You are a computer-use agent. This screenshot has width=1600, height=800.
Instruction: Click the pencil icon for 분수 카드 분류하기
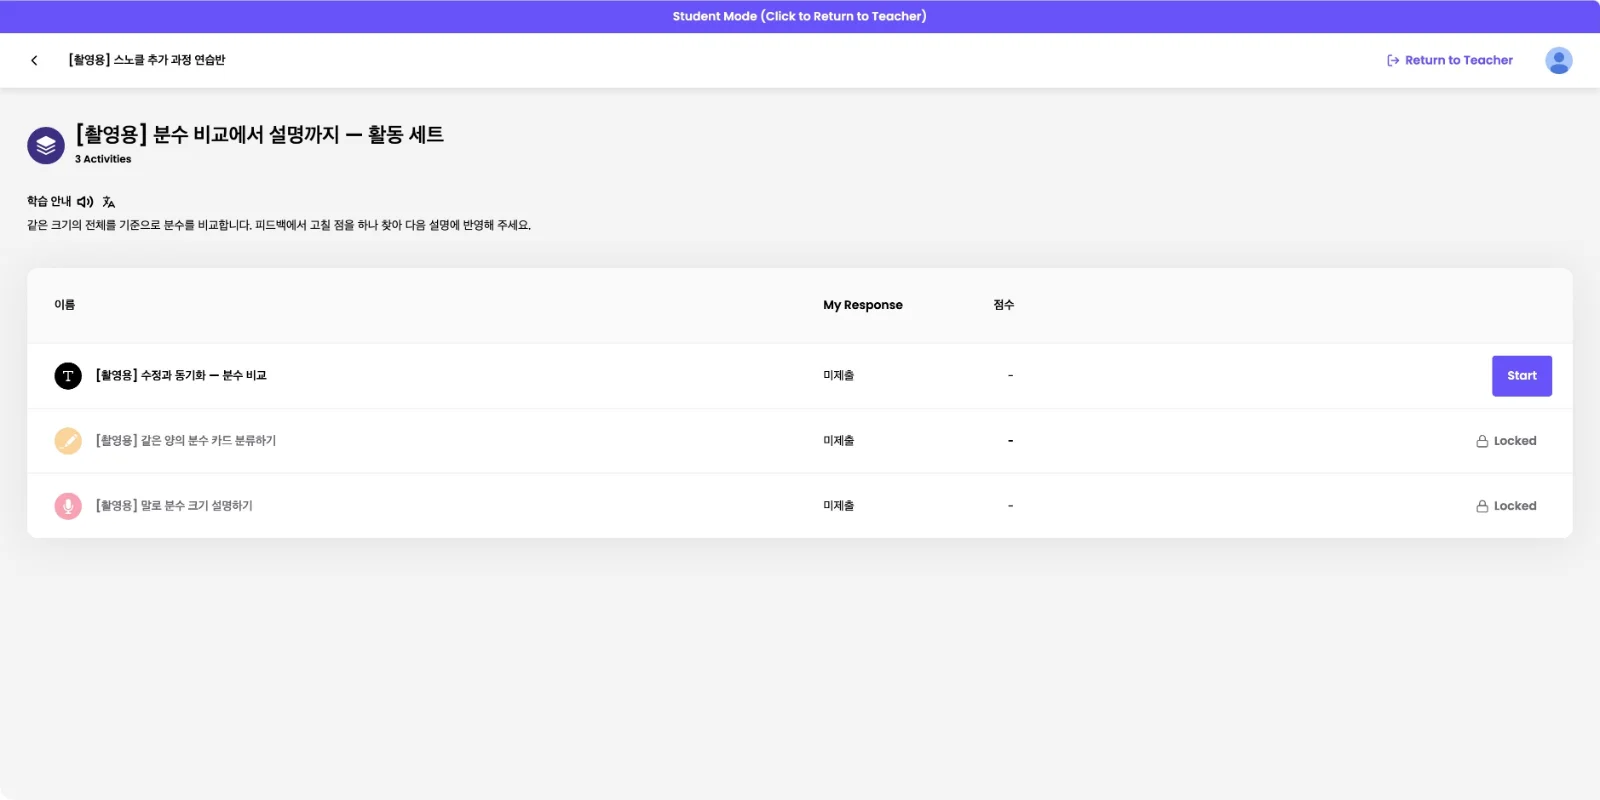point(68,441)
